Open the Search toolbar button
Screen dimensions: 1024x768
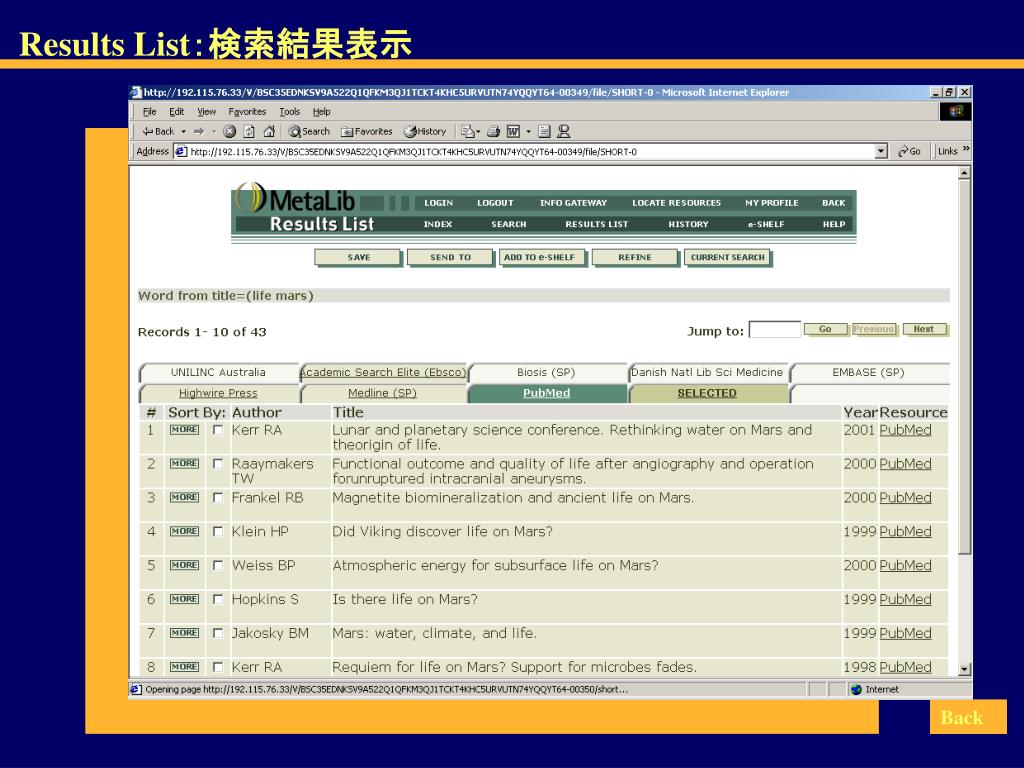[309, 131]
